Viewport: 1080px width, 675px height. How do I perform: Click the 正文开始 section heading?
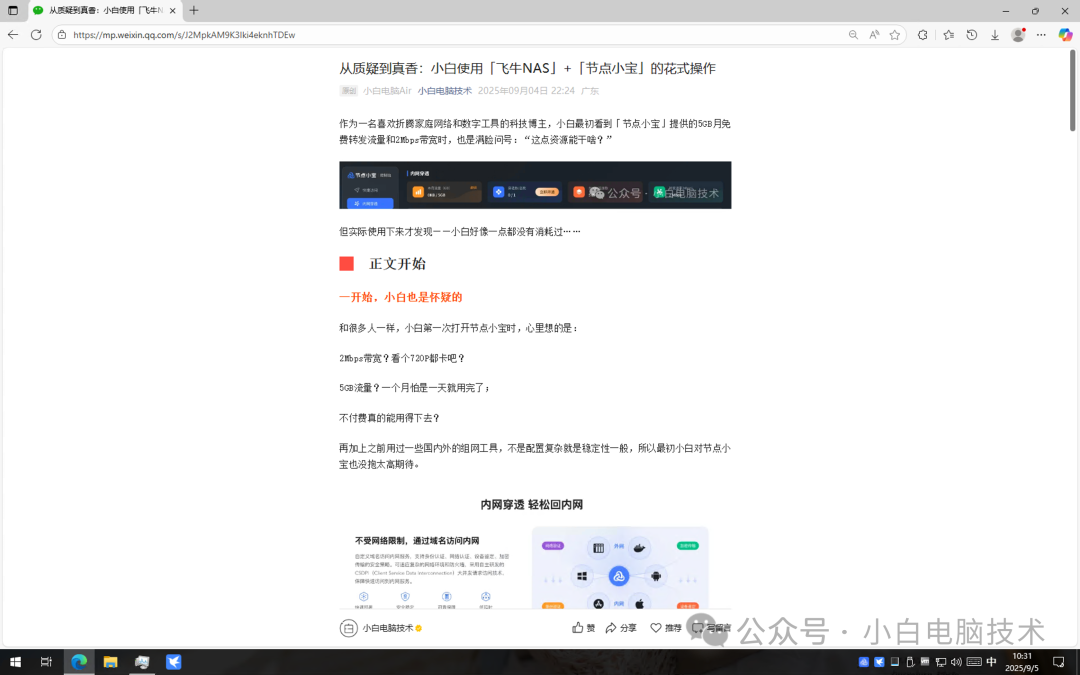pos(397,264)
